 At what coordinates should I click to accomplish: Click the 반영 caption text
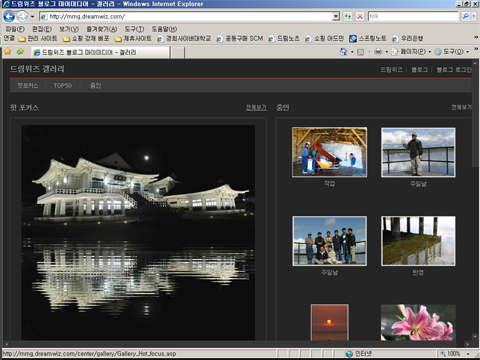click(418, 272)
